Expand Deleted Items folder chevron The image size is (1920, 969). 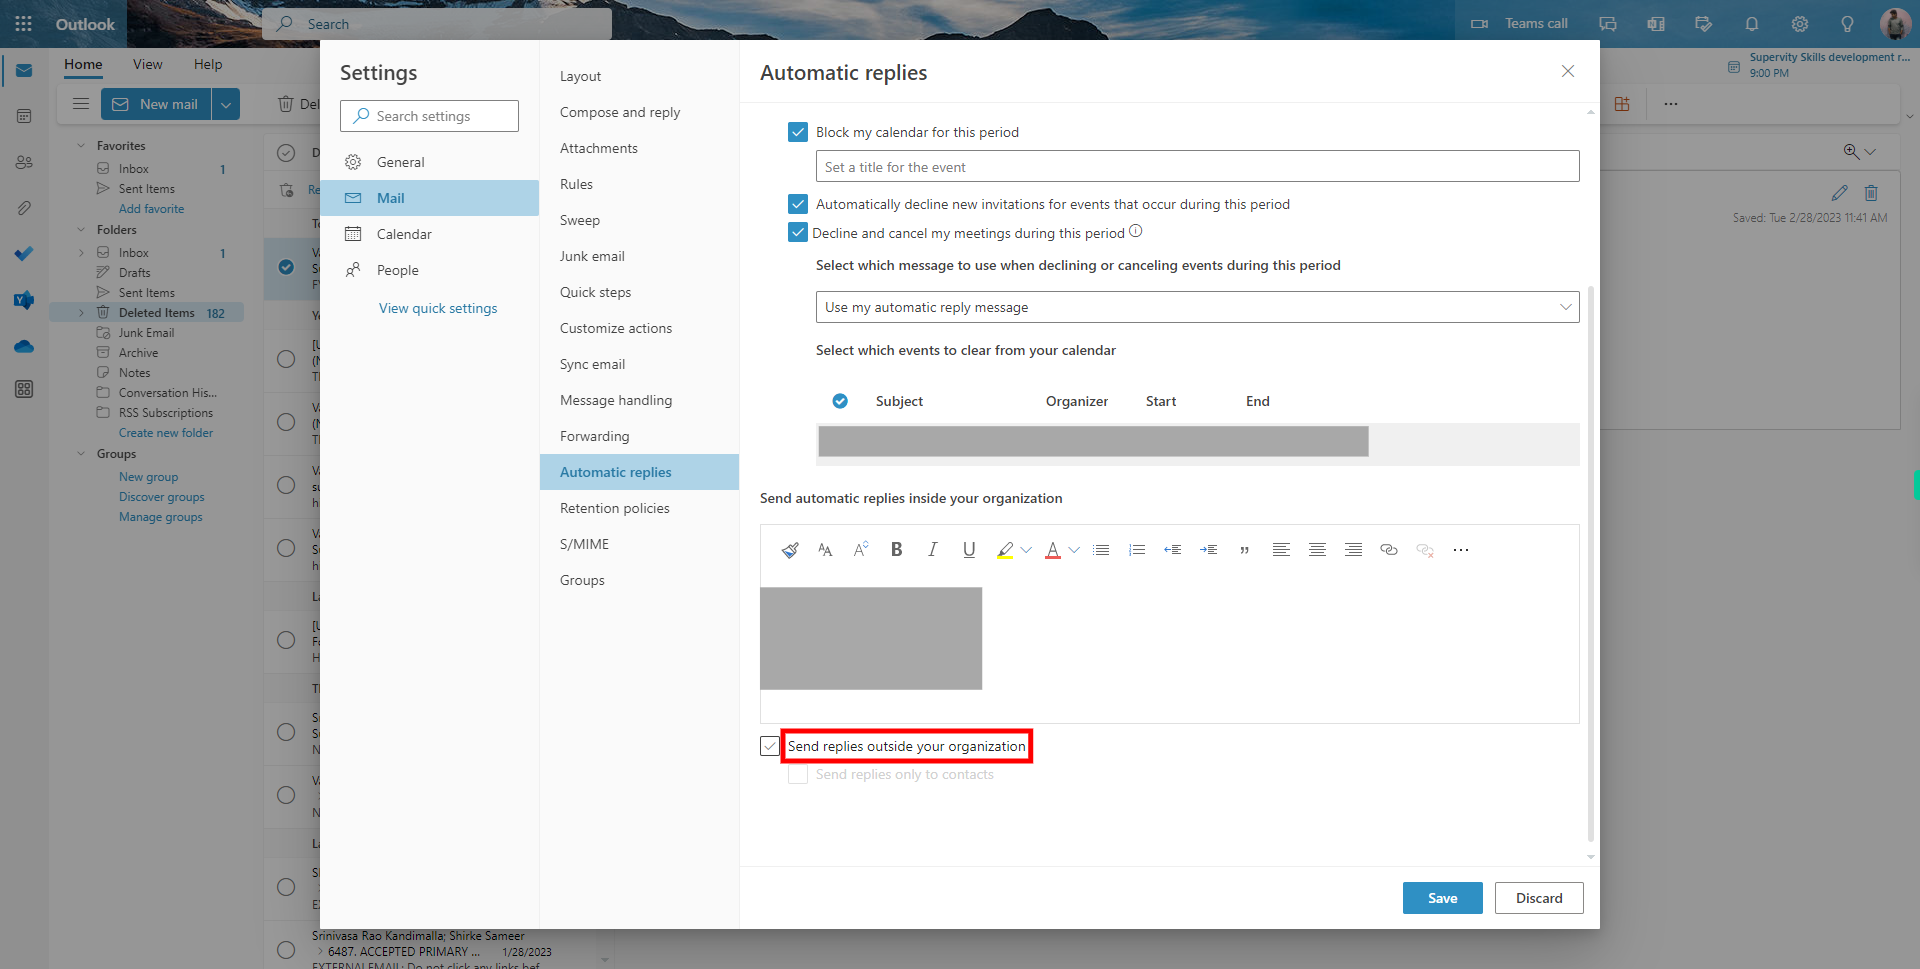81,313
